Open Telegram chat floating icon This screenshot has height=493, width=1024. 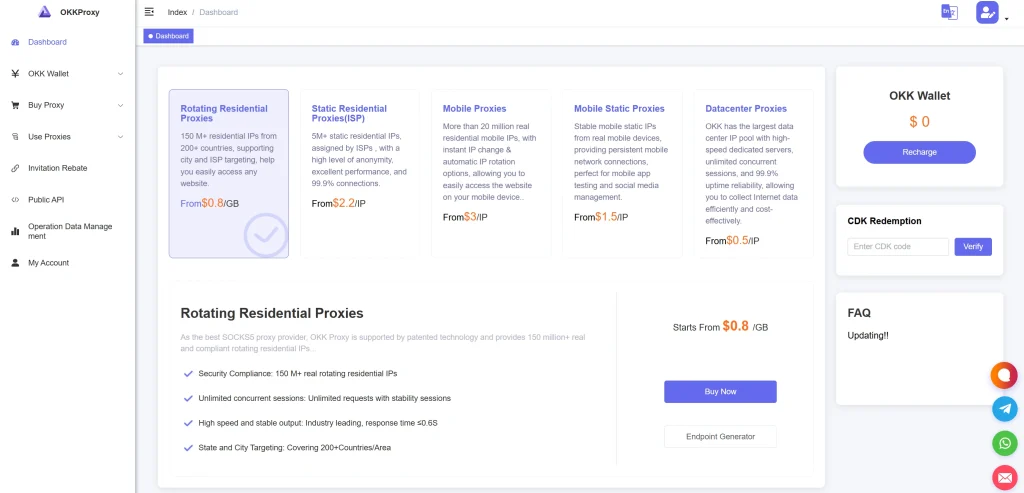(x=1004, y=408)
